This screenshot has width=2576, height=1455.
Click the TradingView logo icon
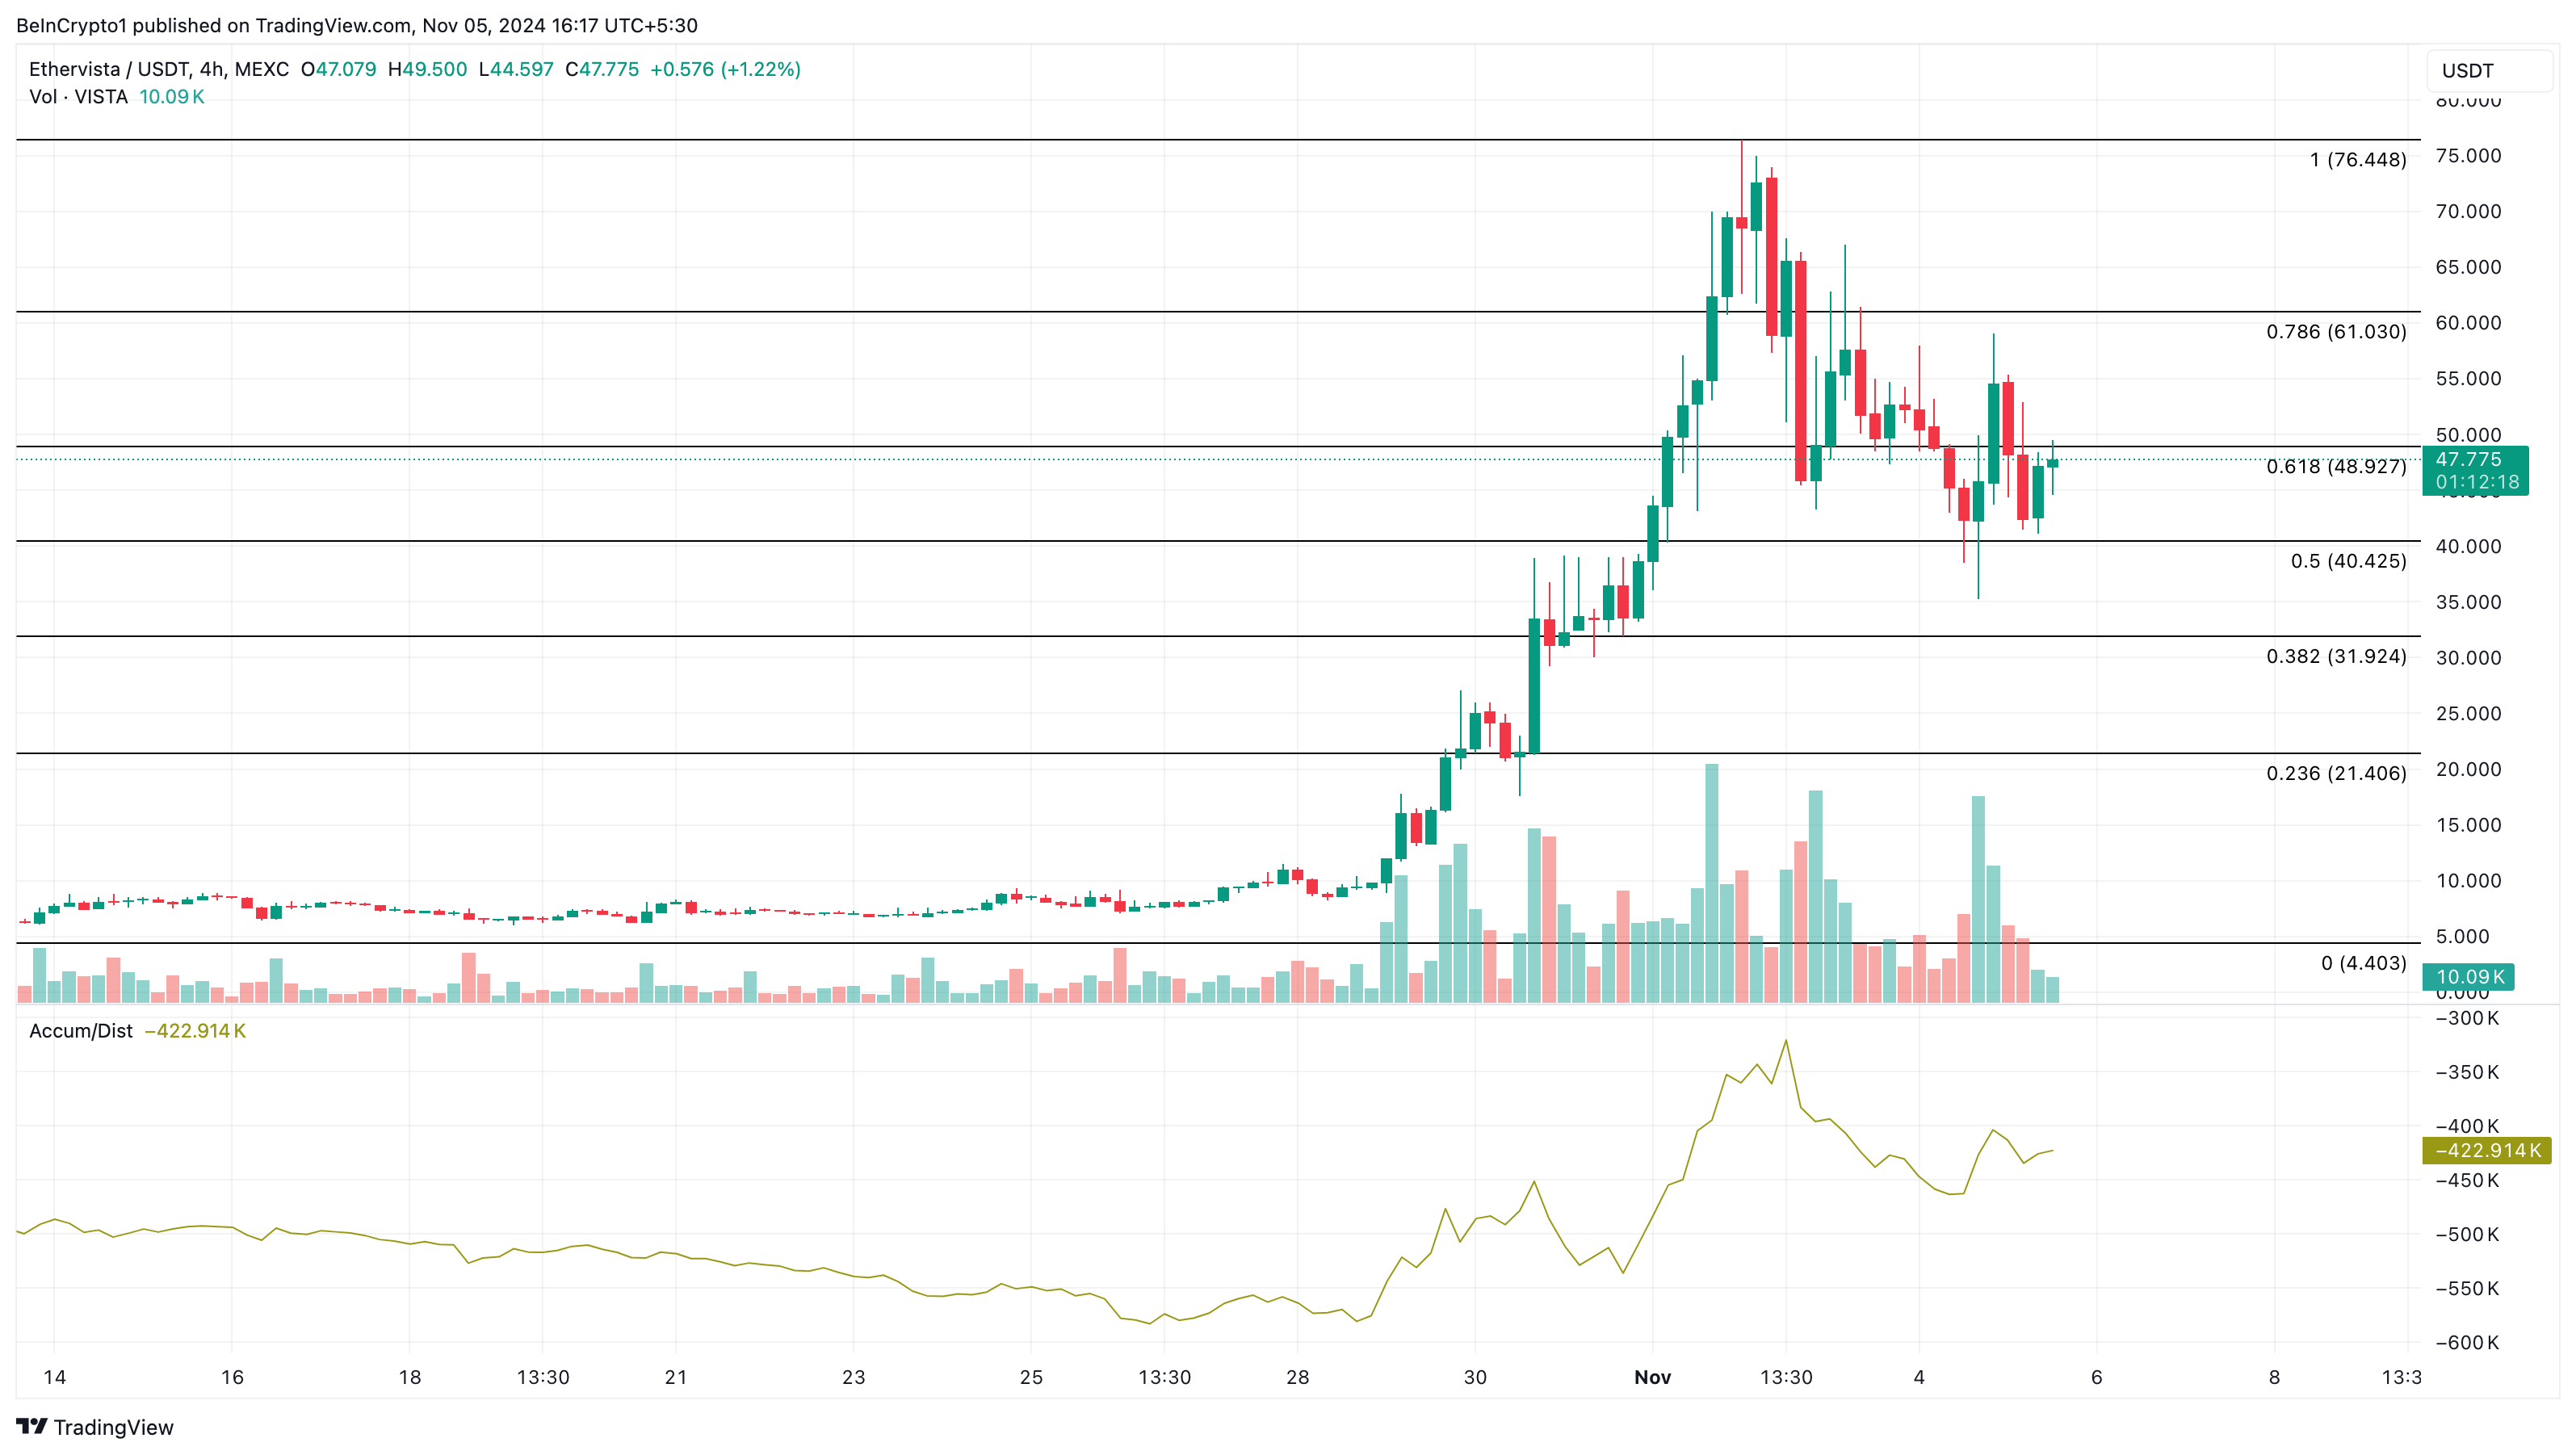tap(32, 1426)
